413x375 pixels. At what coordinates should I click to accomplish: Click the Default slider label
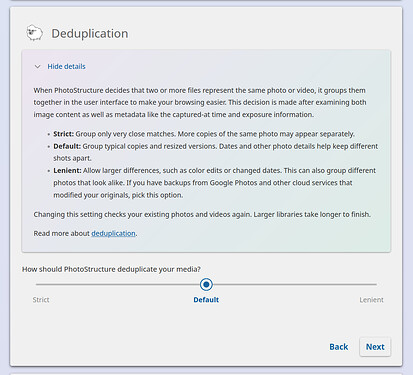[x=206, y=300]
